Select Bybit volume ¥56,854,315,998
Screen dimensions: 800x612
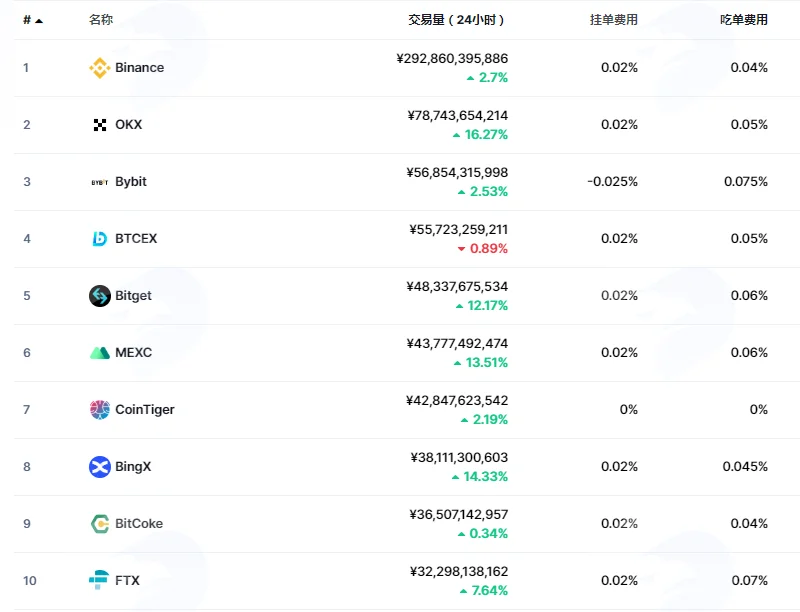[457, 173]
